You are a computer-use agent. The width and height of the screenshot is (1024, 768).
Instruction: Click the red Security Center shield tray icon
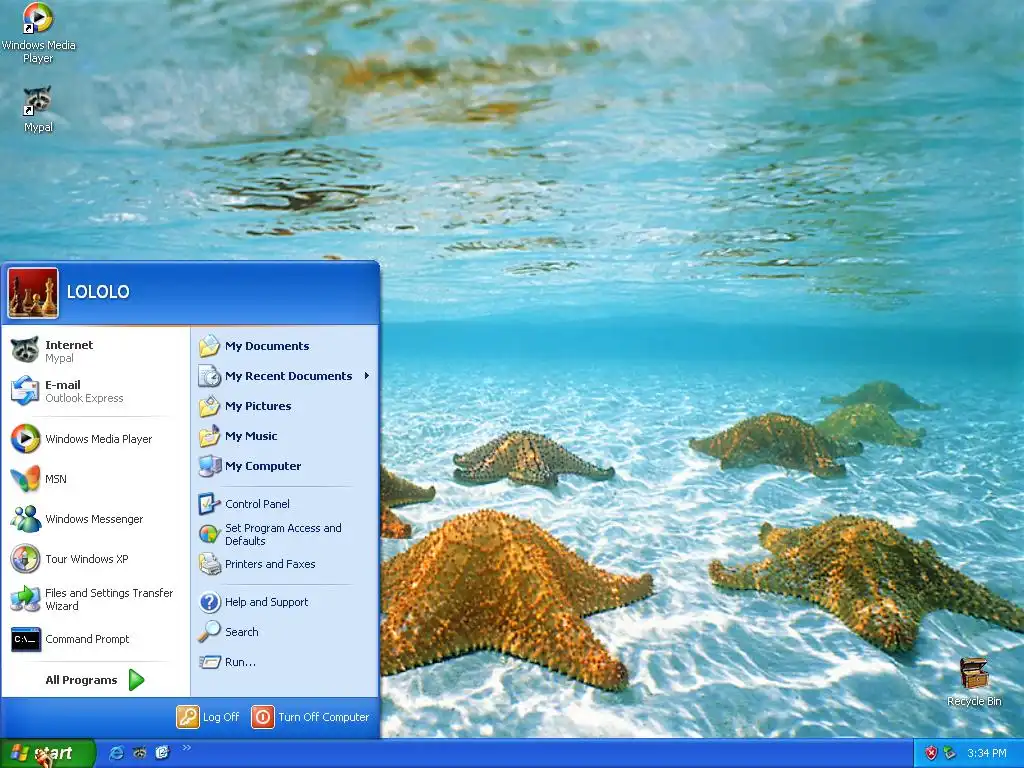click(x=931, y=753)
